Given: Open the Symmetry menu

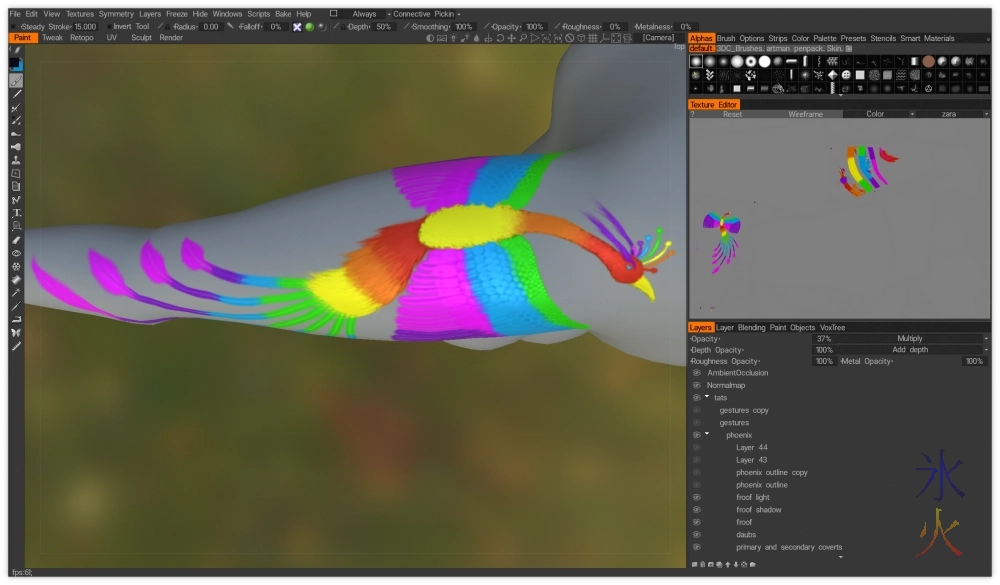Looking at the screenshot, I should pyautogui.click(x=116, y=14).
